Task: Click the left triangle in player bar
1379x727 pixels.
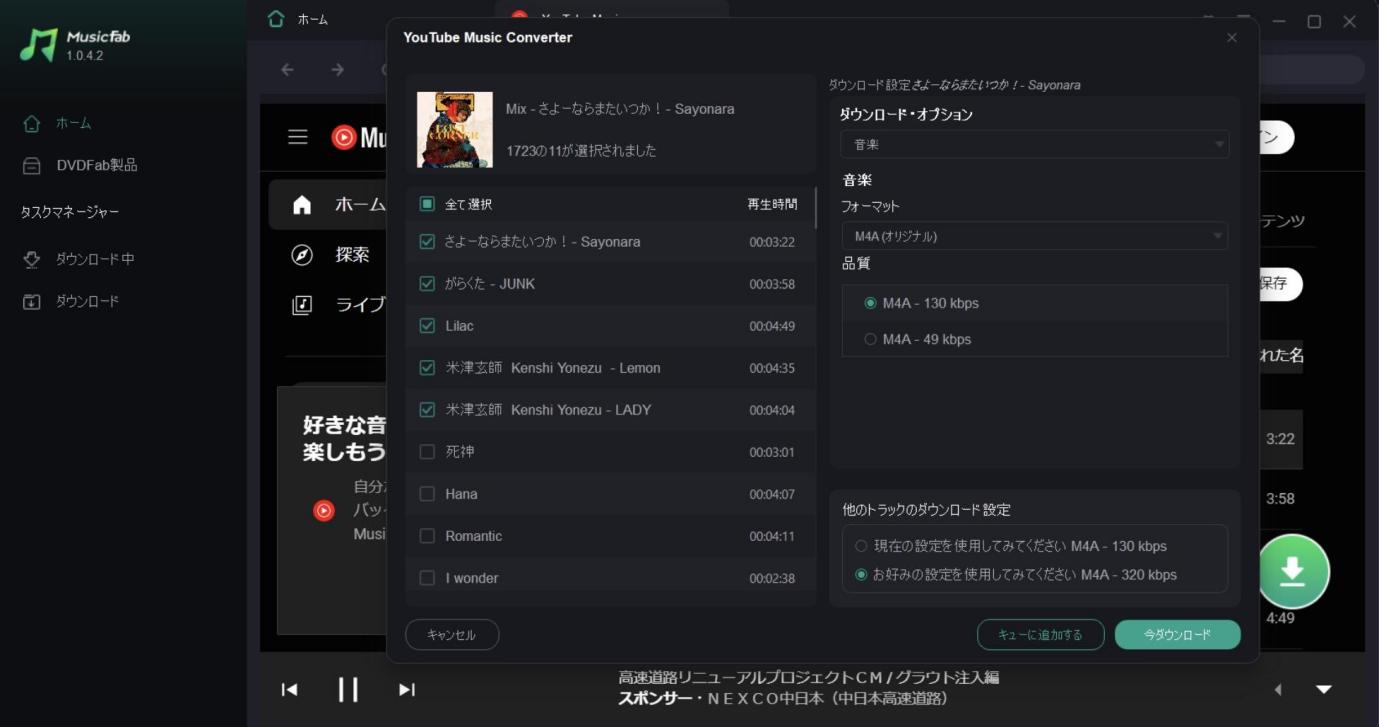Action: pos(1278,689)
